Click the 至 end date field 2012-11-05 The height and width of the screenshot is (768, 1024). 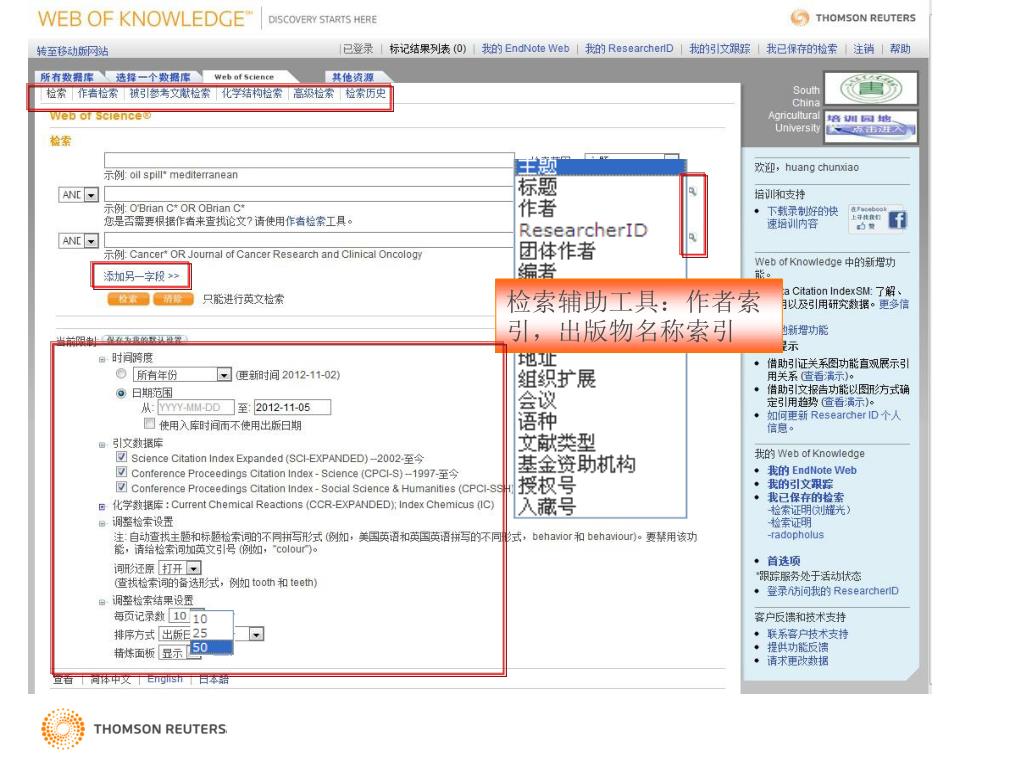click(292, 408)
